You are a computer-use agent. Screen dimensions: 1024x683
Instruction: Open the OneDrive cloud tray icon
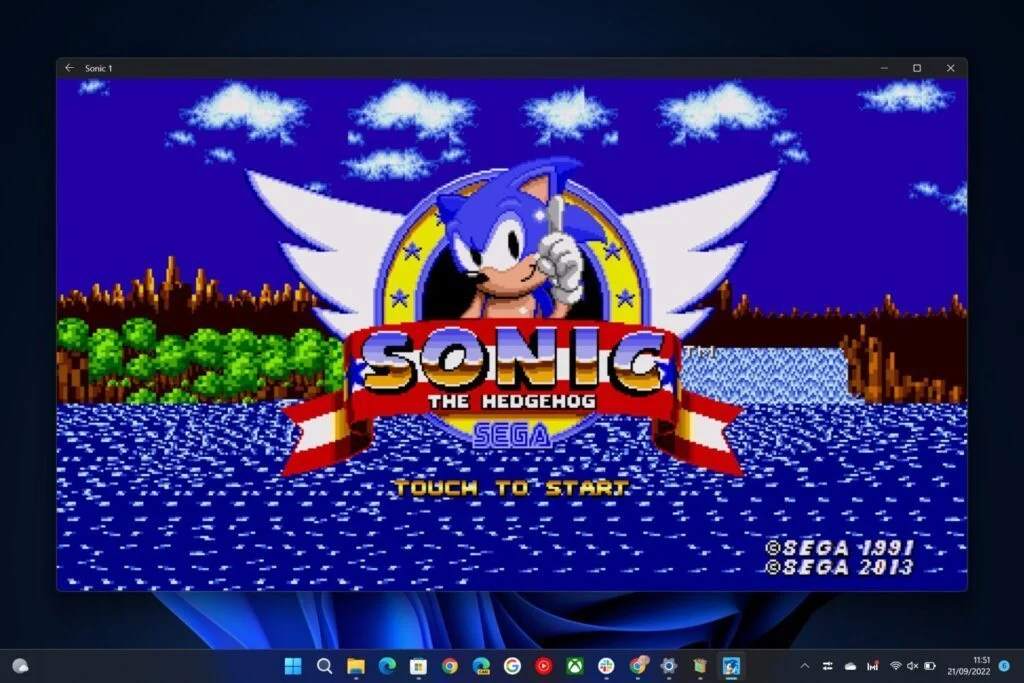[x=850, y=666]
